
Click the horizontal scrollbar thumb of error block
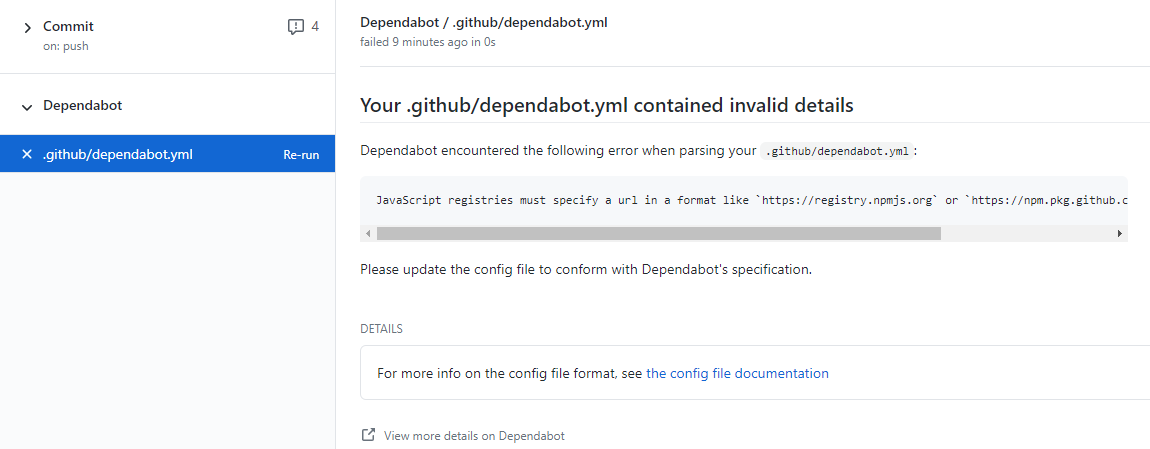pyautogui.click(x=658, y=233)
